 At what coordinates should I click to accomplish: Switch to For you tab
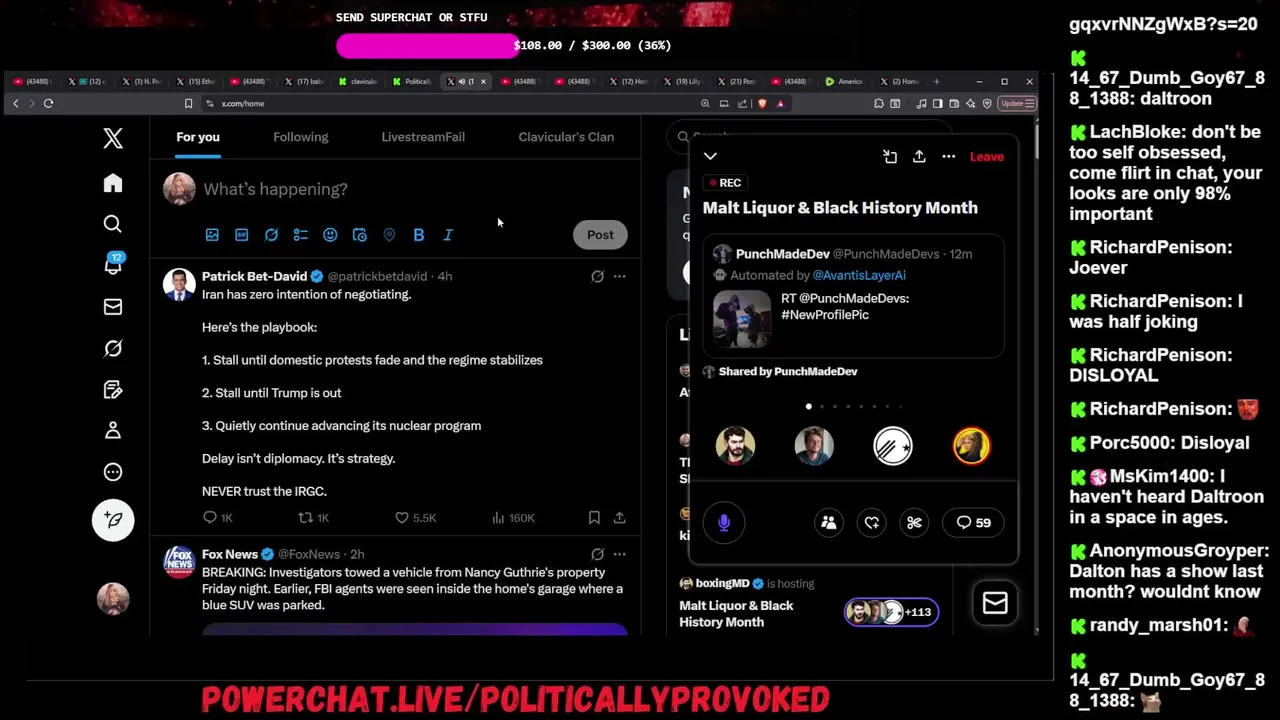pyautogui.click(x=198, y=137)
